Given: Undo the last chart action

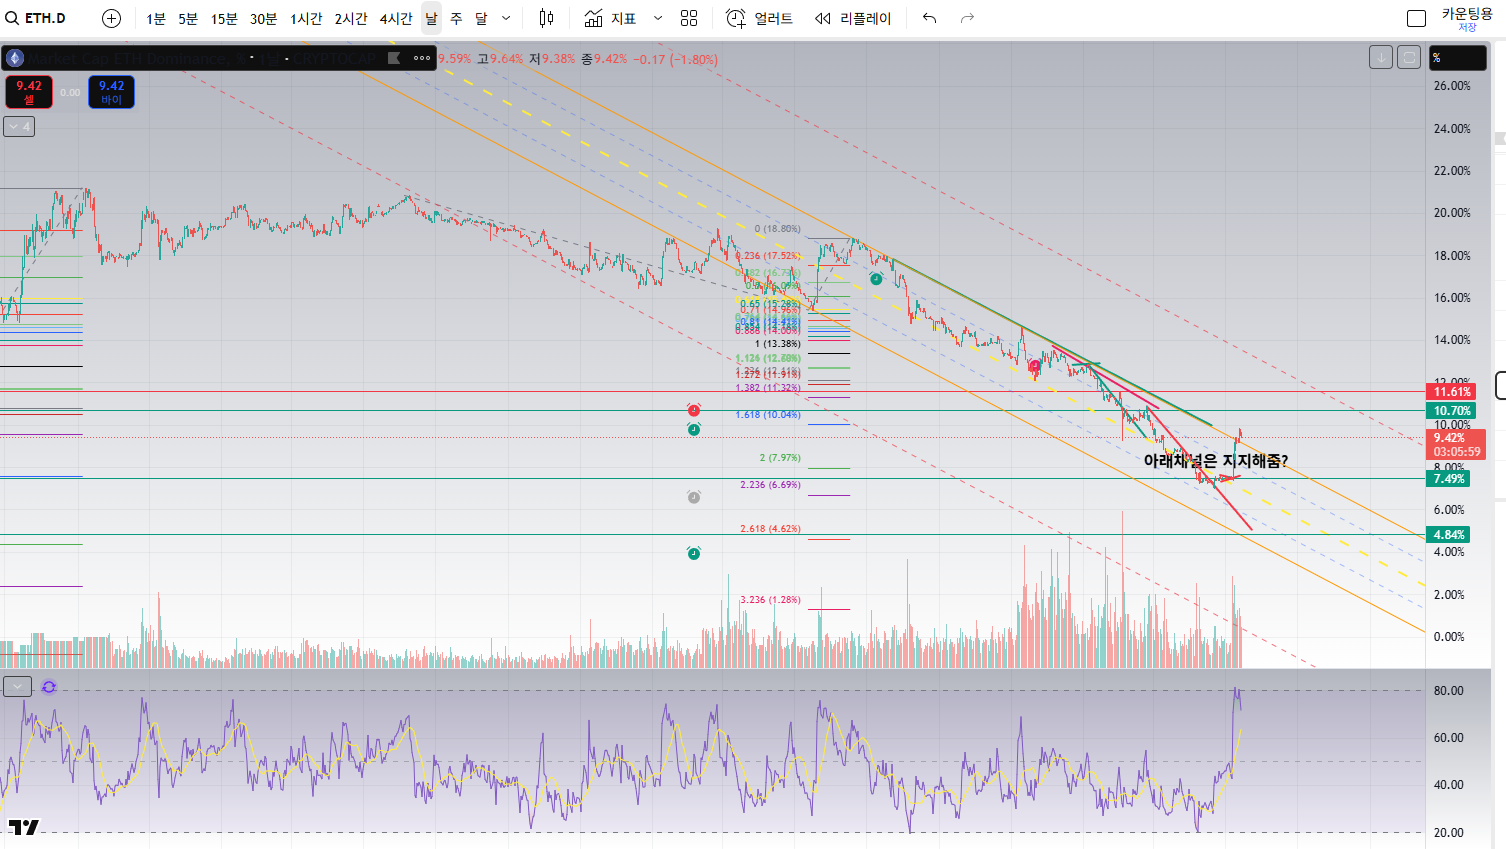Looking at the screenshot, I should [x=930, y=18].
